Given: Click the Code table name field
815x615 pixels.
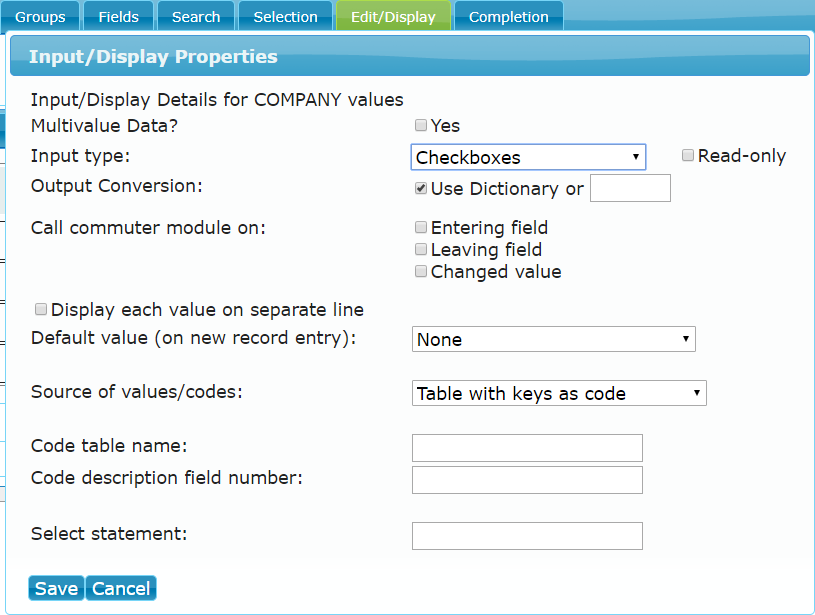Looking at the screenshot, I should pos(527,448).
